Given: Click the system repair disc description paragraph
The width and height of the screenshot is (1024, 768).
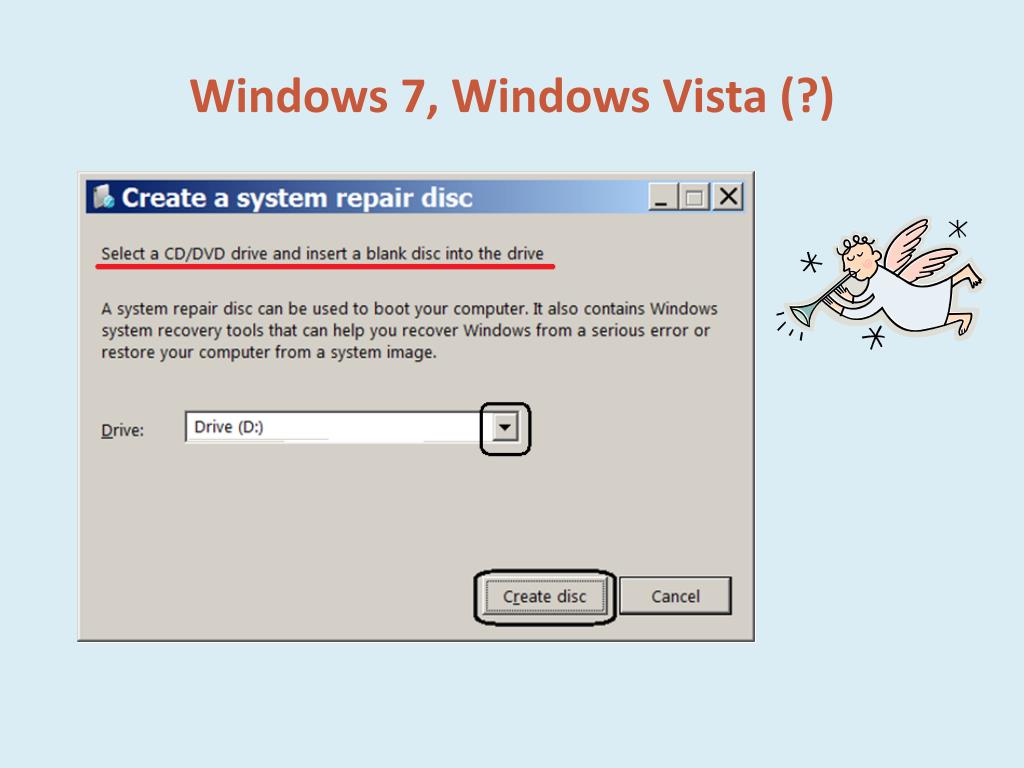Looking at the screenshot, I should point(409,330).
